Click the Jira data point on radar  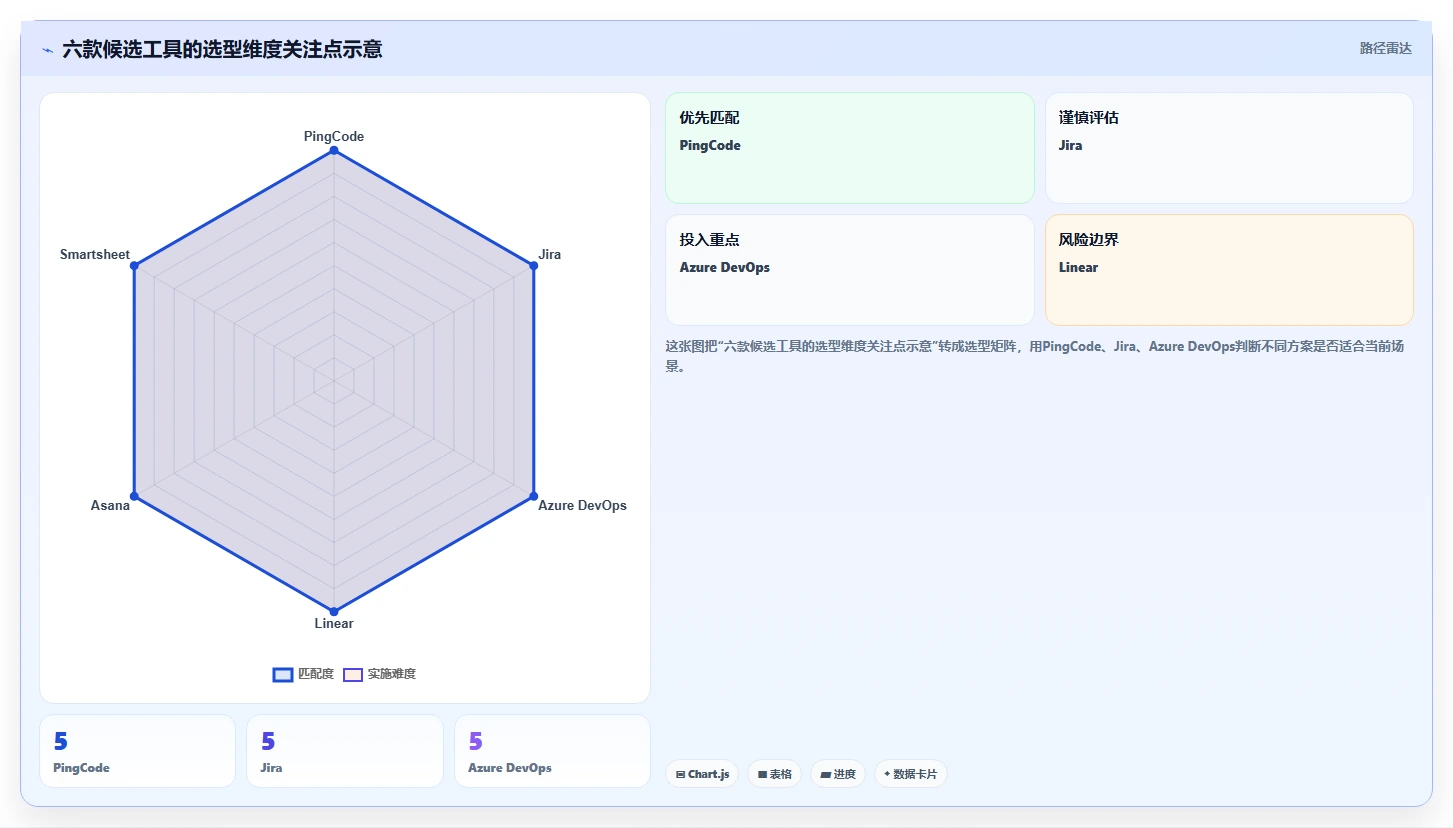point(533,266)
